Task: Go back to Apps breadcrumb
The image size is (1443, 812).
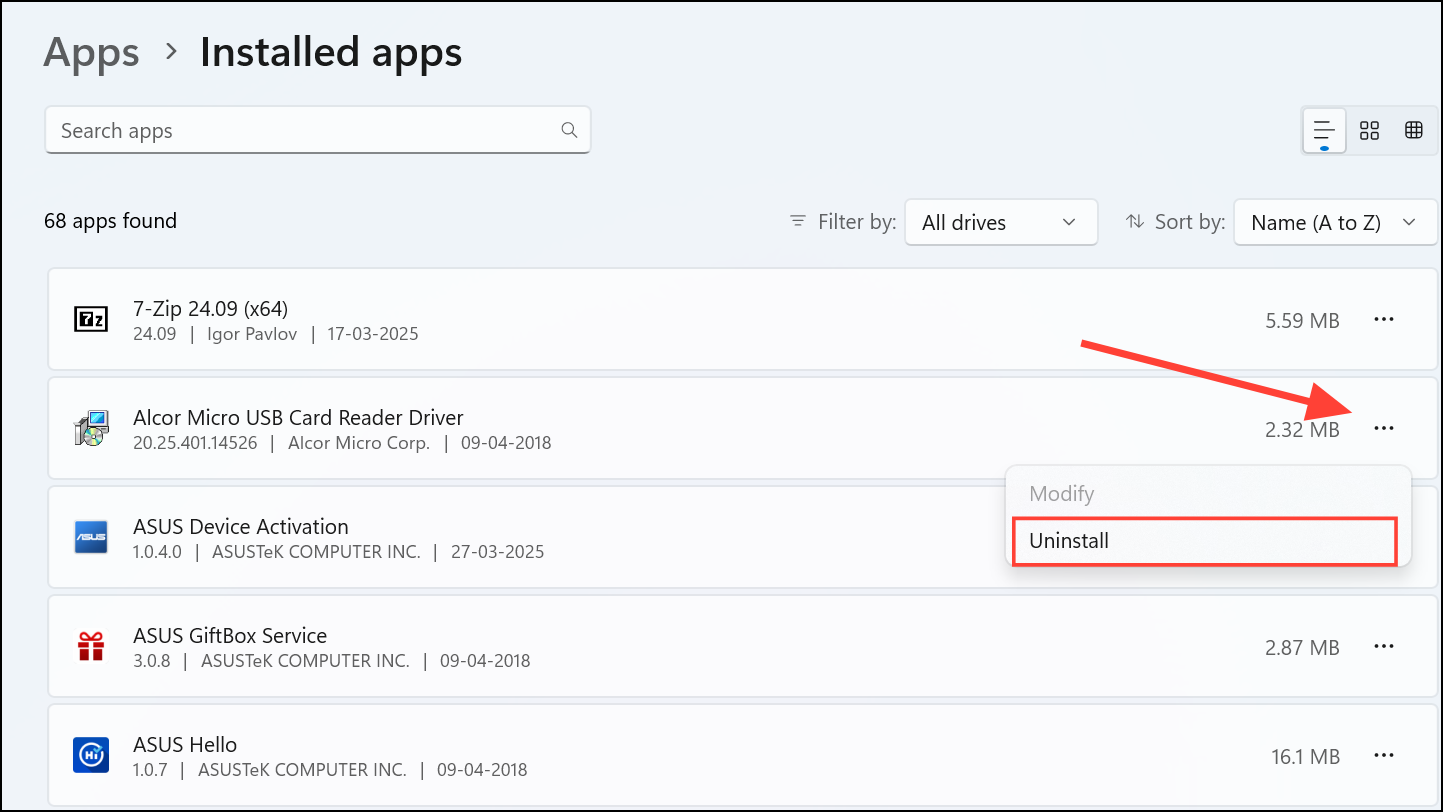Action: [92, 52]
